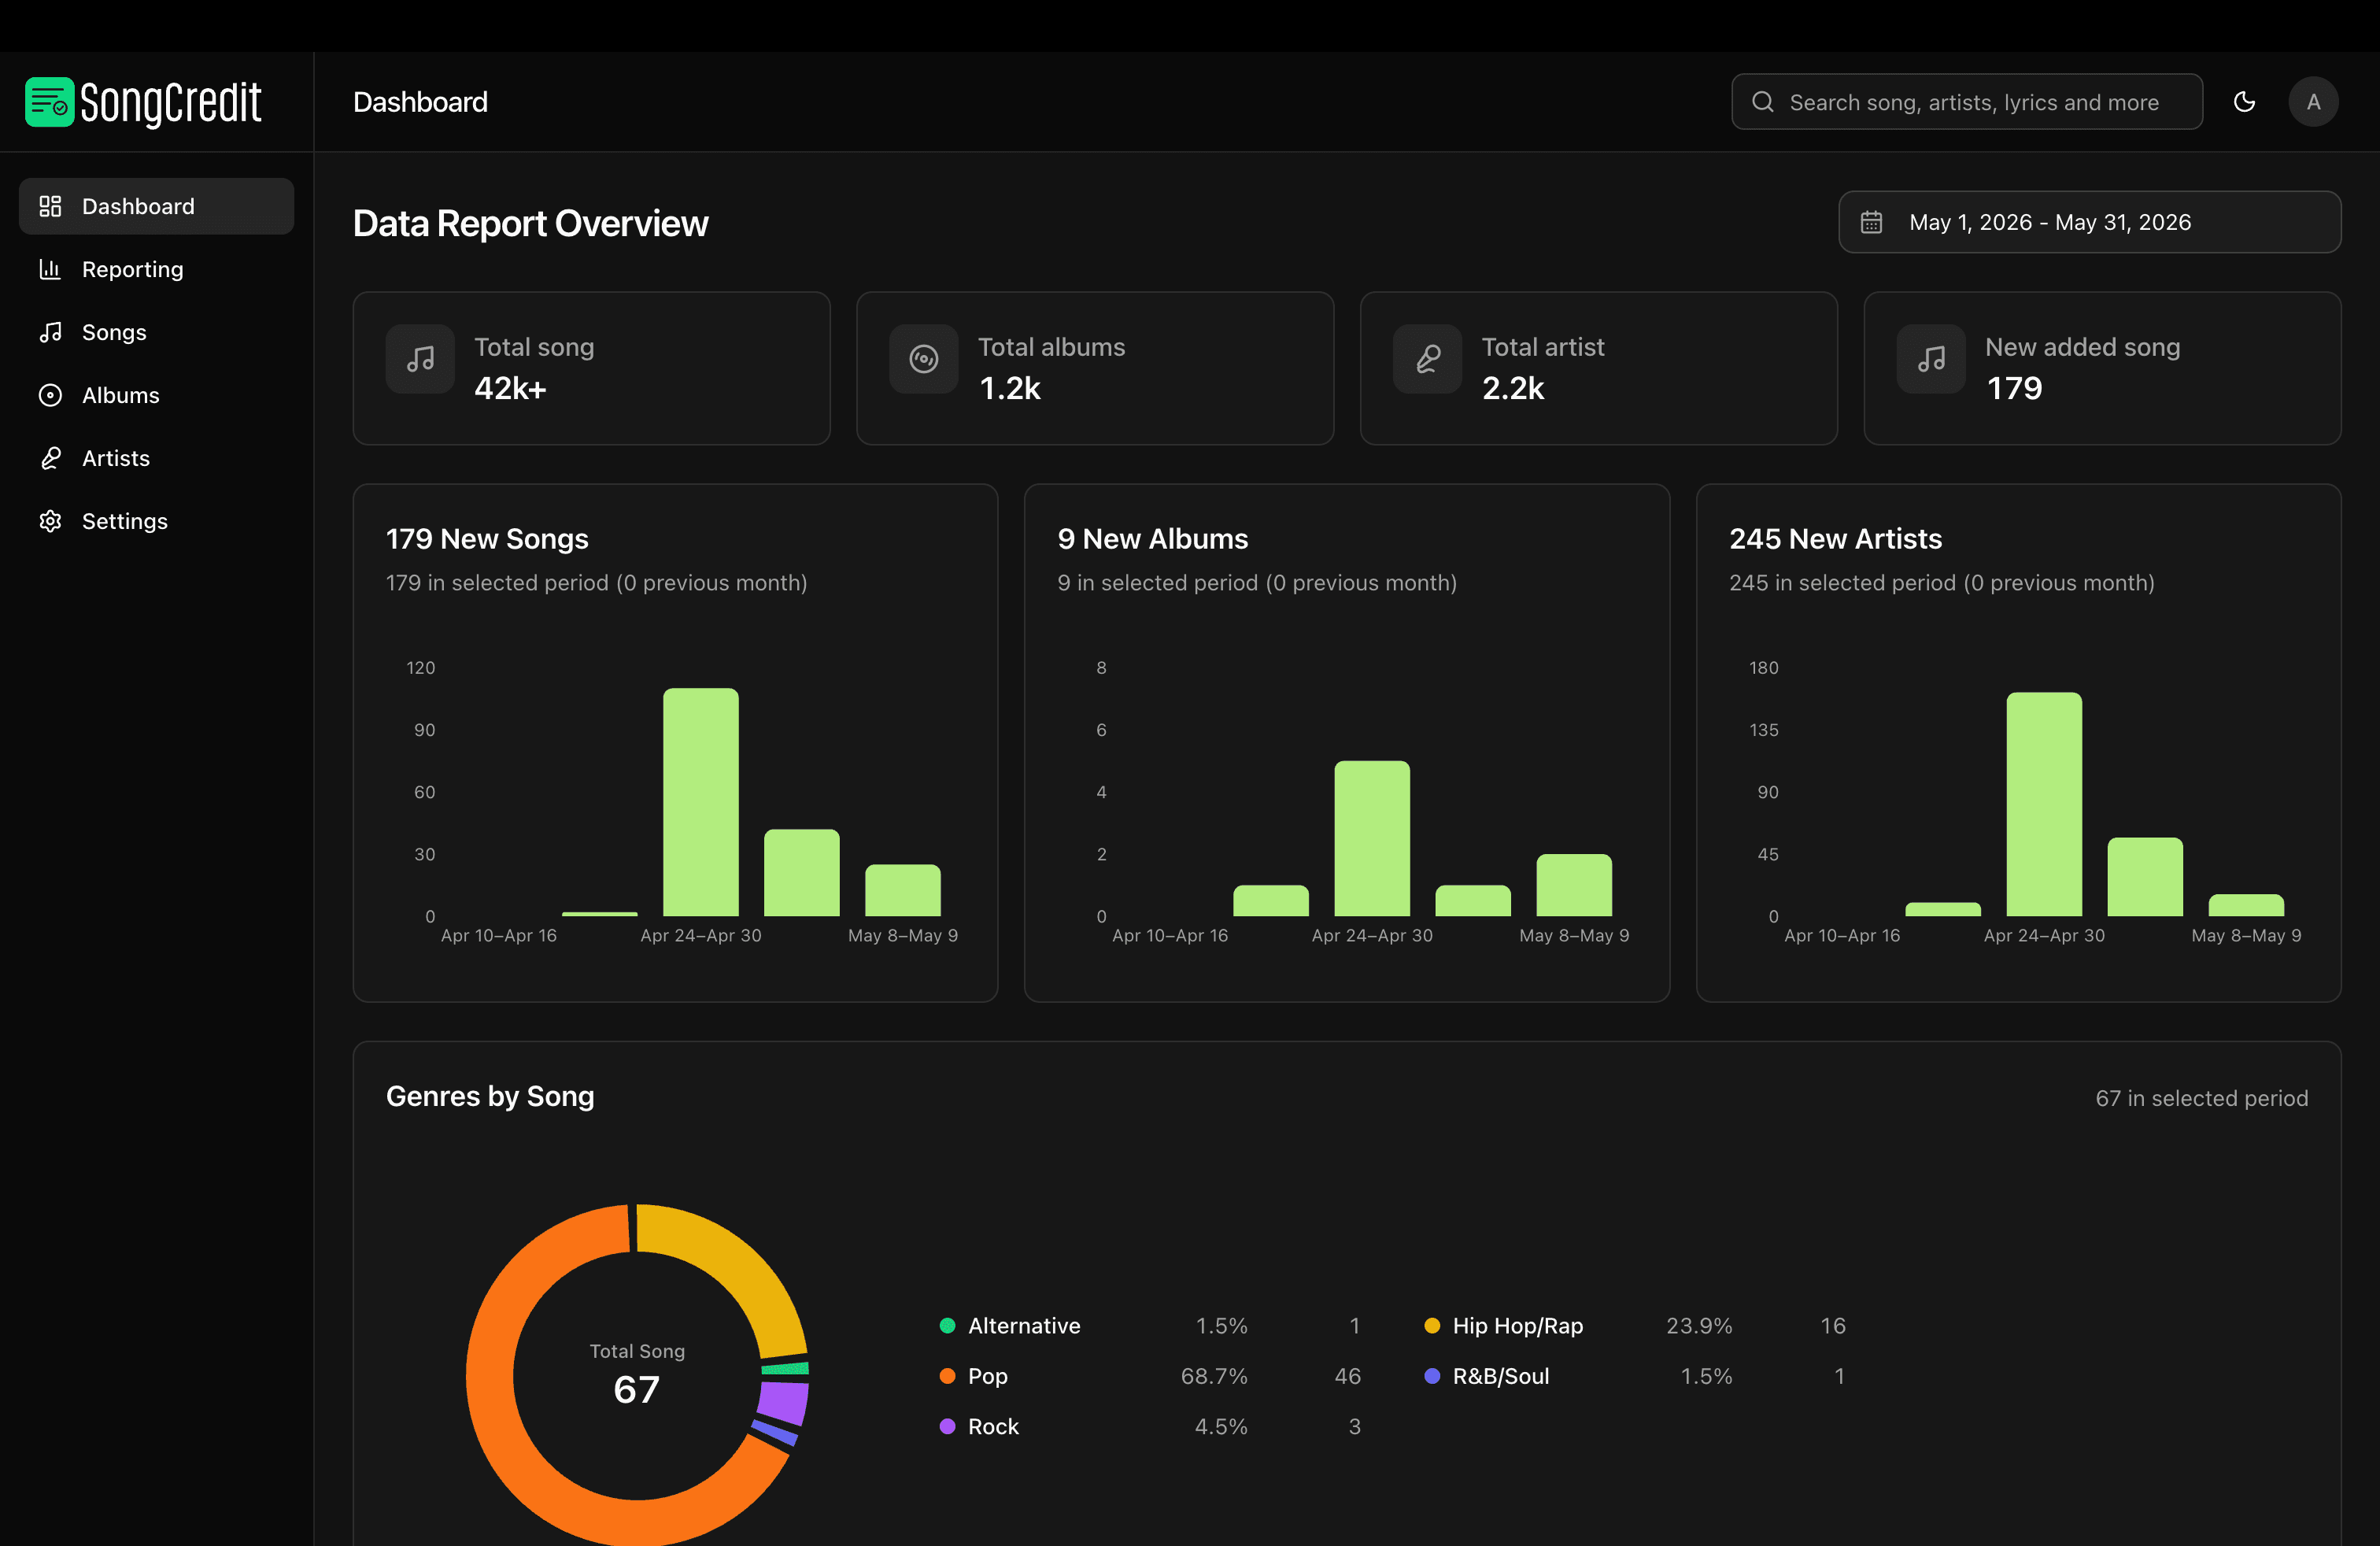Click the Total albums disc icon
This screenshot has height=1546, width=2380.
tap(924, 359)
